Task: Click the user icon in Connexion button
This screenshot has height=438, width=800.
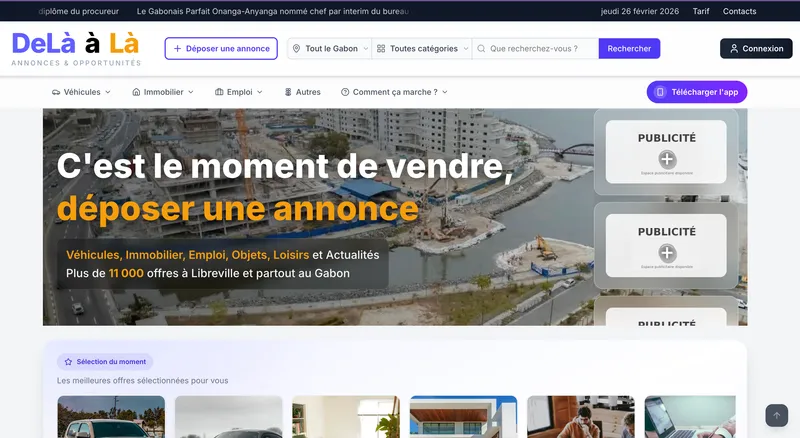Action: pyautogui.click(x=734, y=48)
